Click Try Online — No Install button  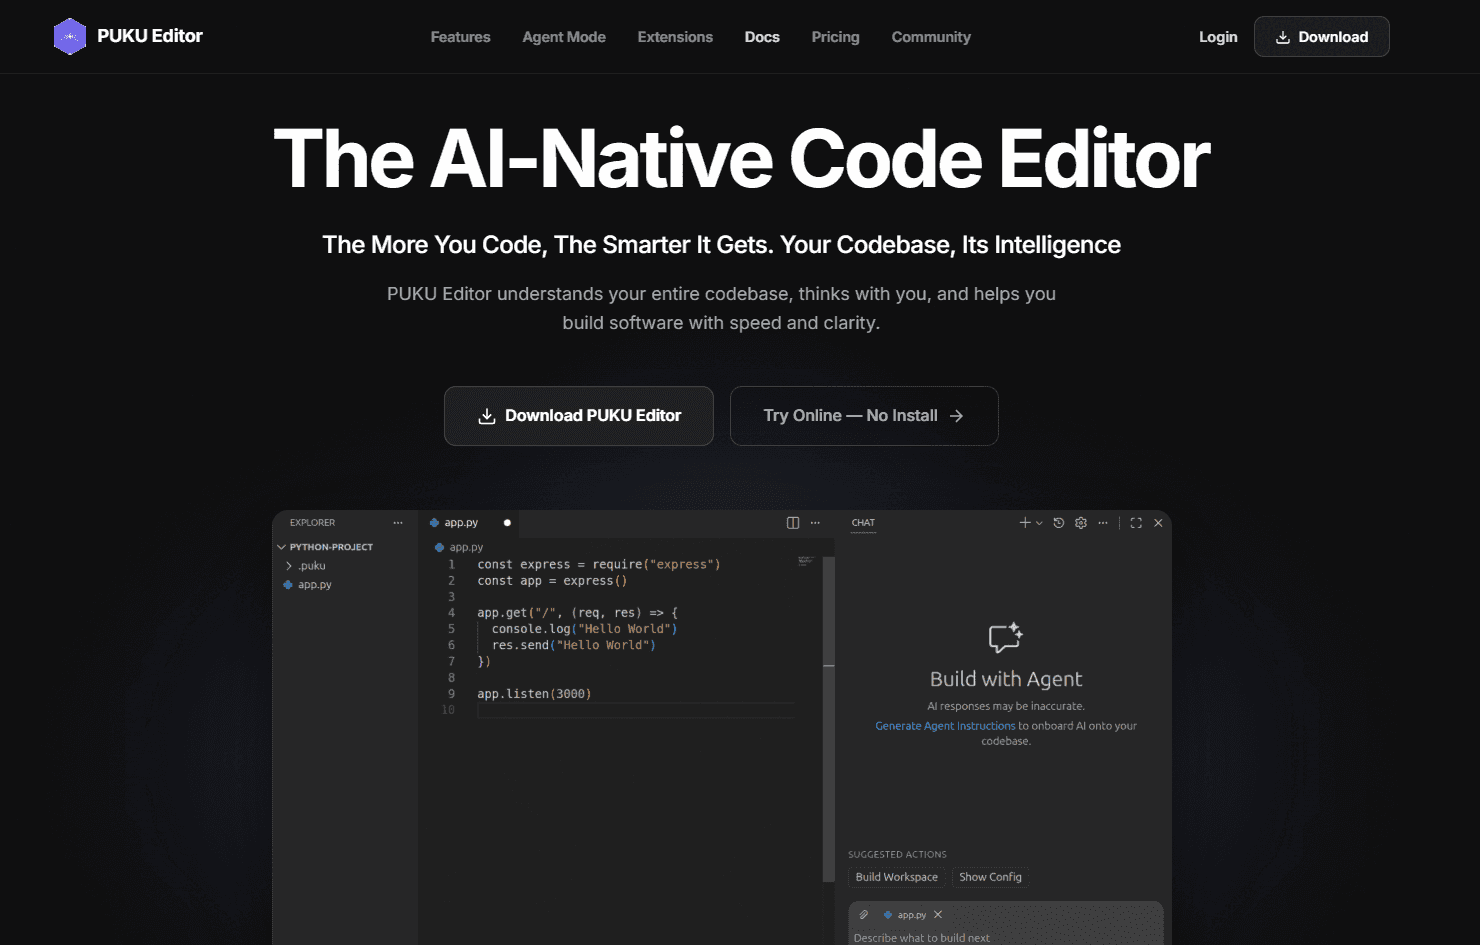(x=864, y=416)
